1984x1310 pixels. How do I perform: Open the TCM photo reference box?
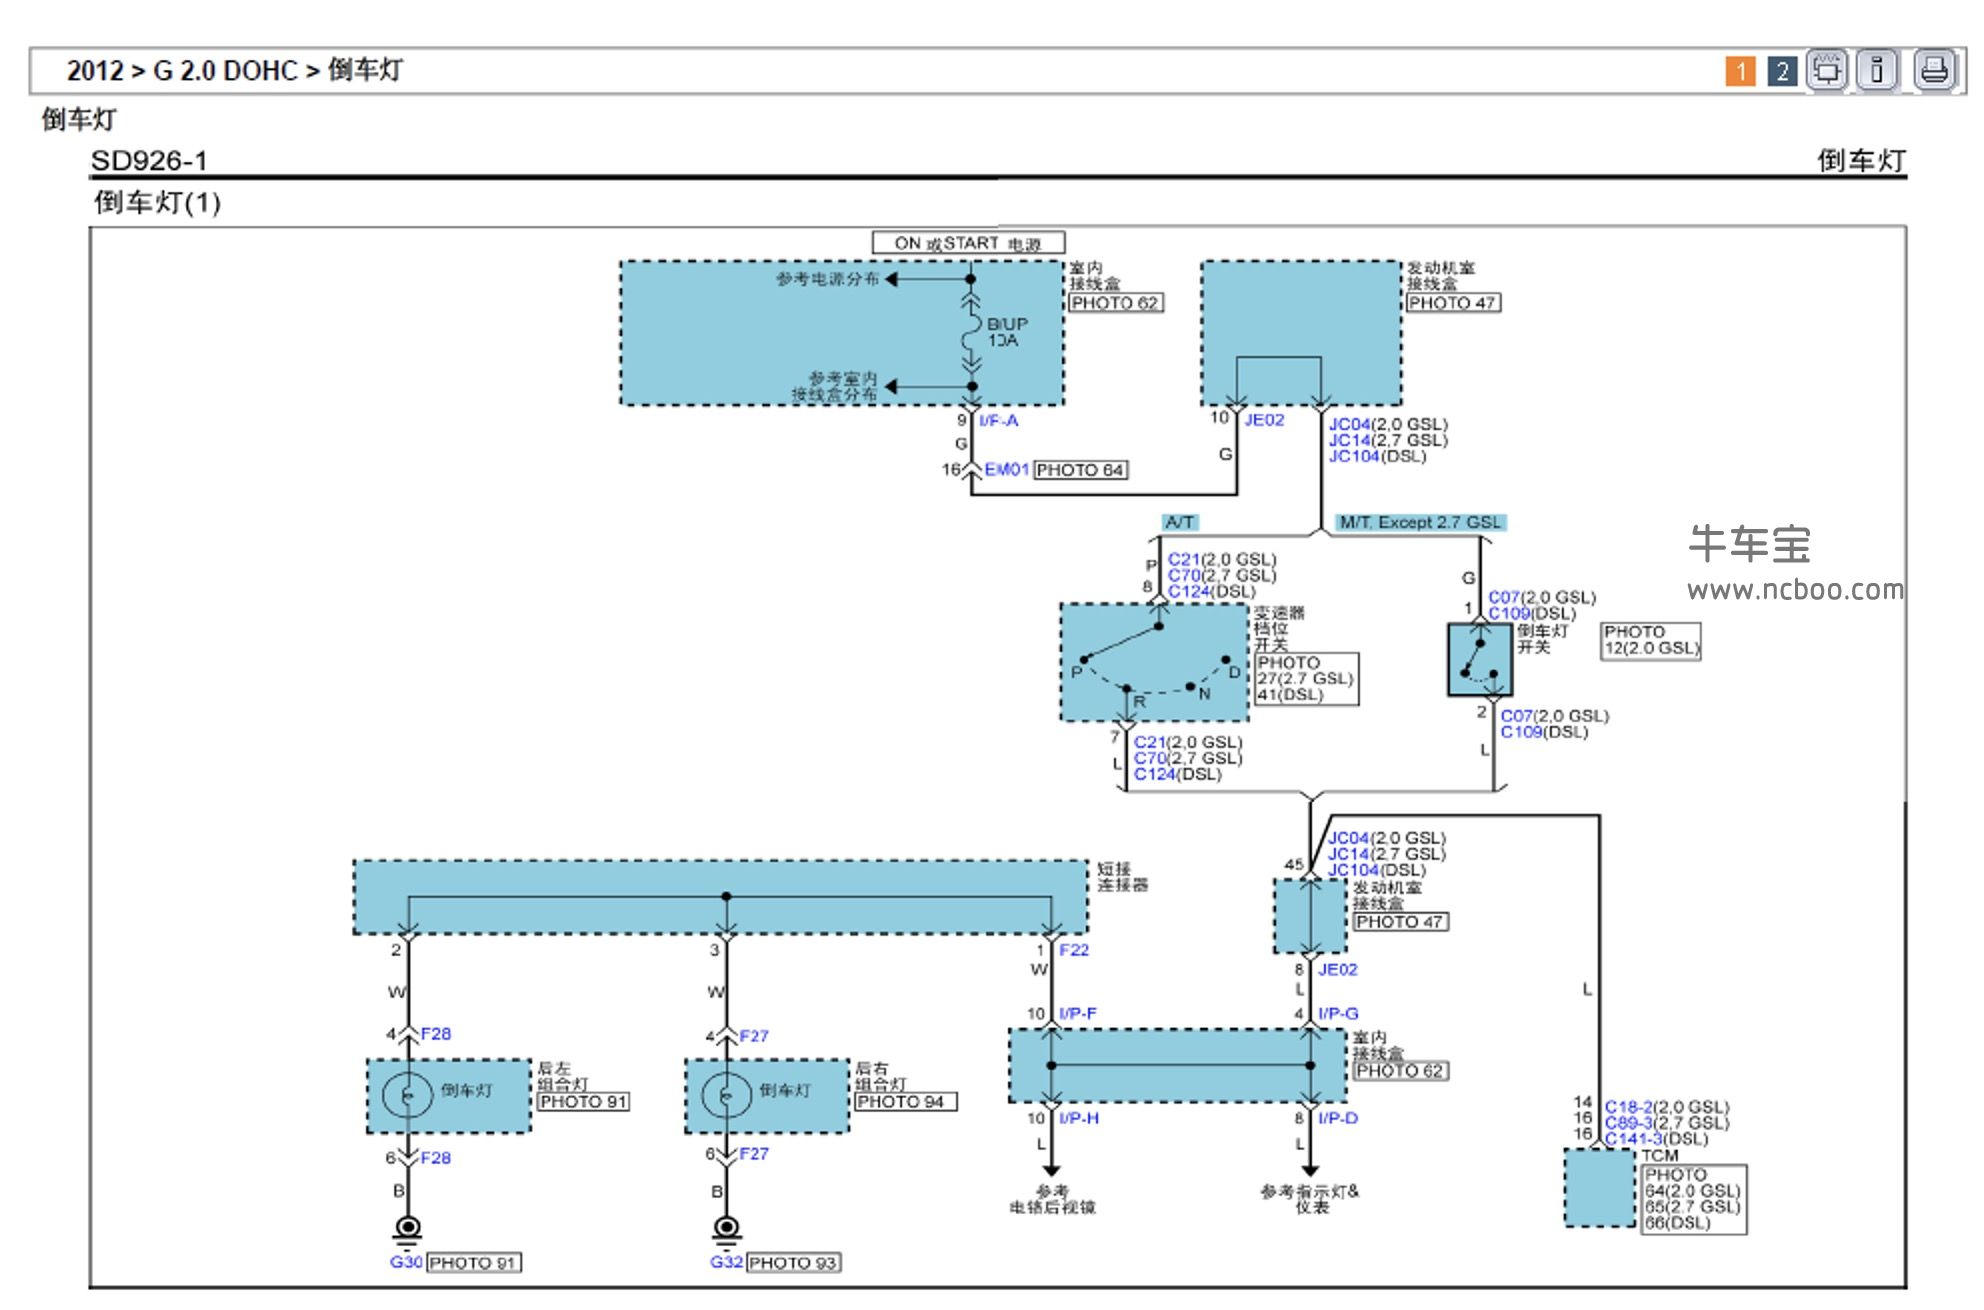(1694, 1199)
